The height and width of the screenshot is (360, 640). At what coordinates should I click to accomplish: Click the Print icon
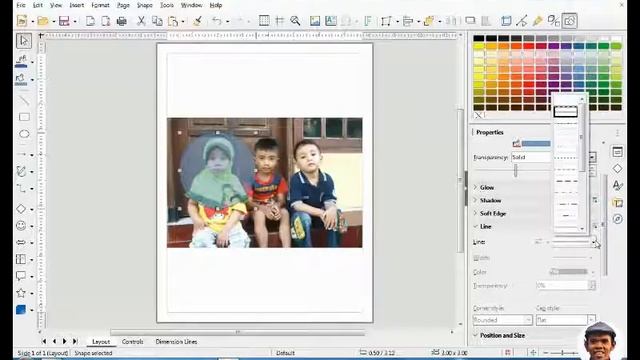(x=121, y=21)
